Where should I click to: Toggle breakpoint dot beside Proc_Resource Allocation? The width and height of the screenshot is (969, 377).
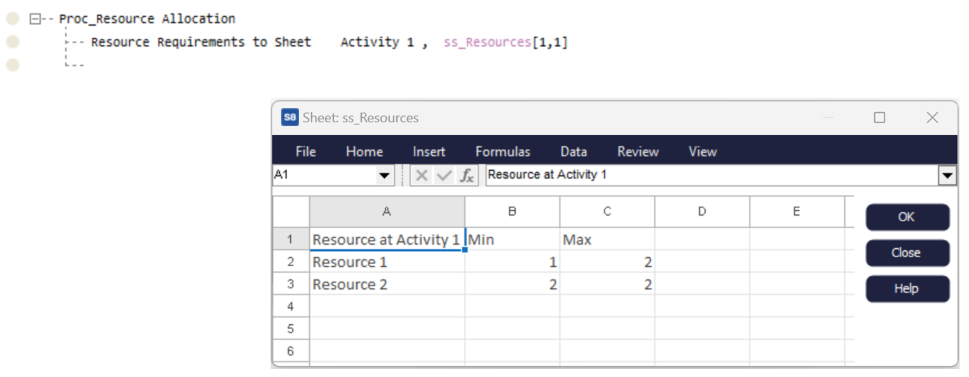[12, 19]
